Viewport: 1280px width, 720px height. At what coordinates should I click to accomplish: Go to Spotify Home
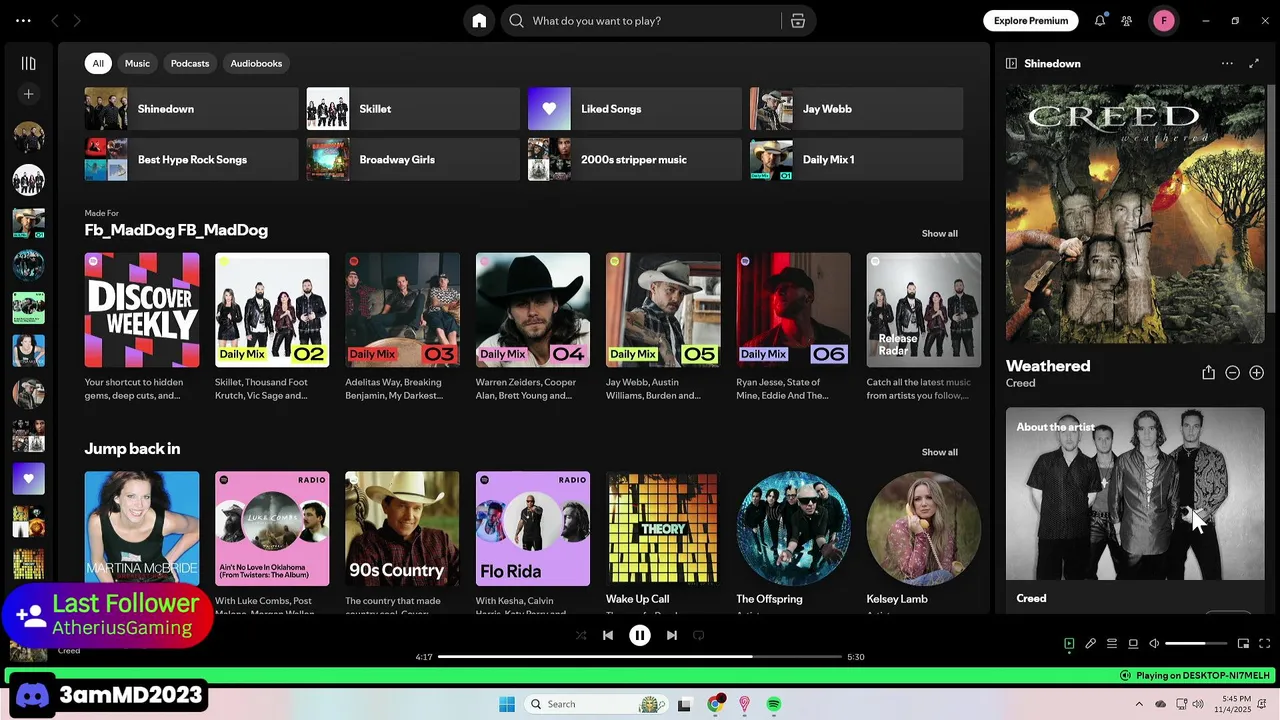479,21
